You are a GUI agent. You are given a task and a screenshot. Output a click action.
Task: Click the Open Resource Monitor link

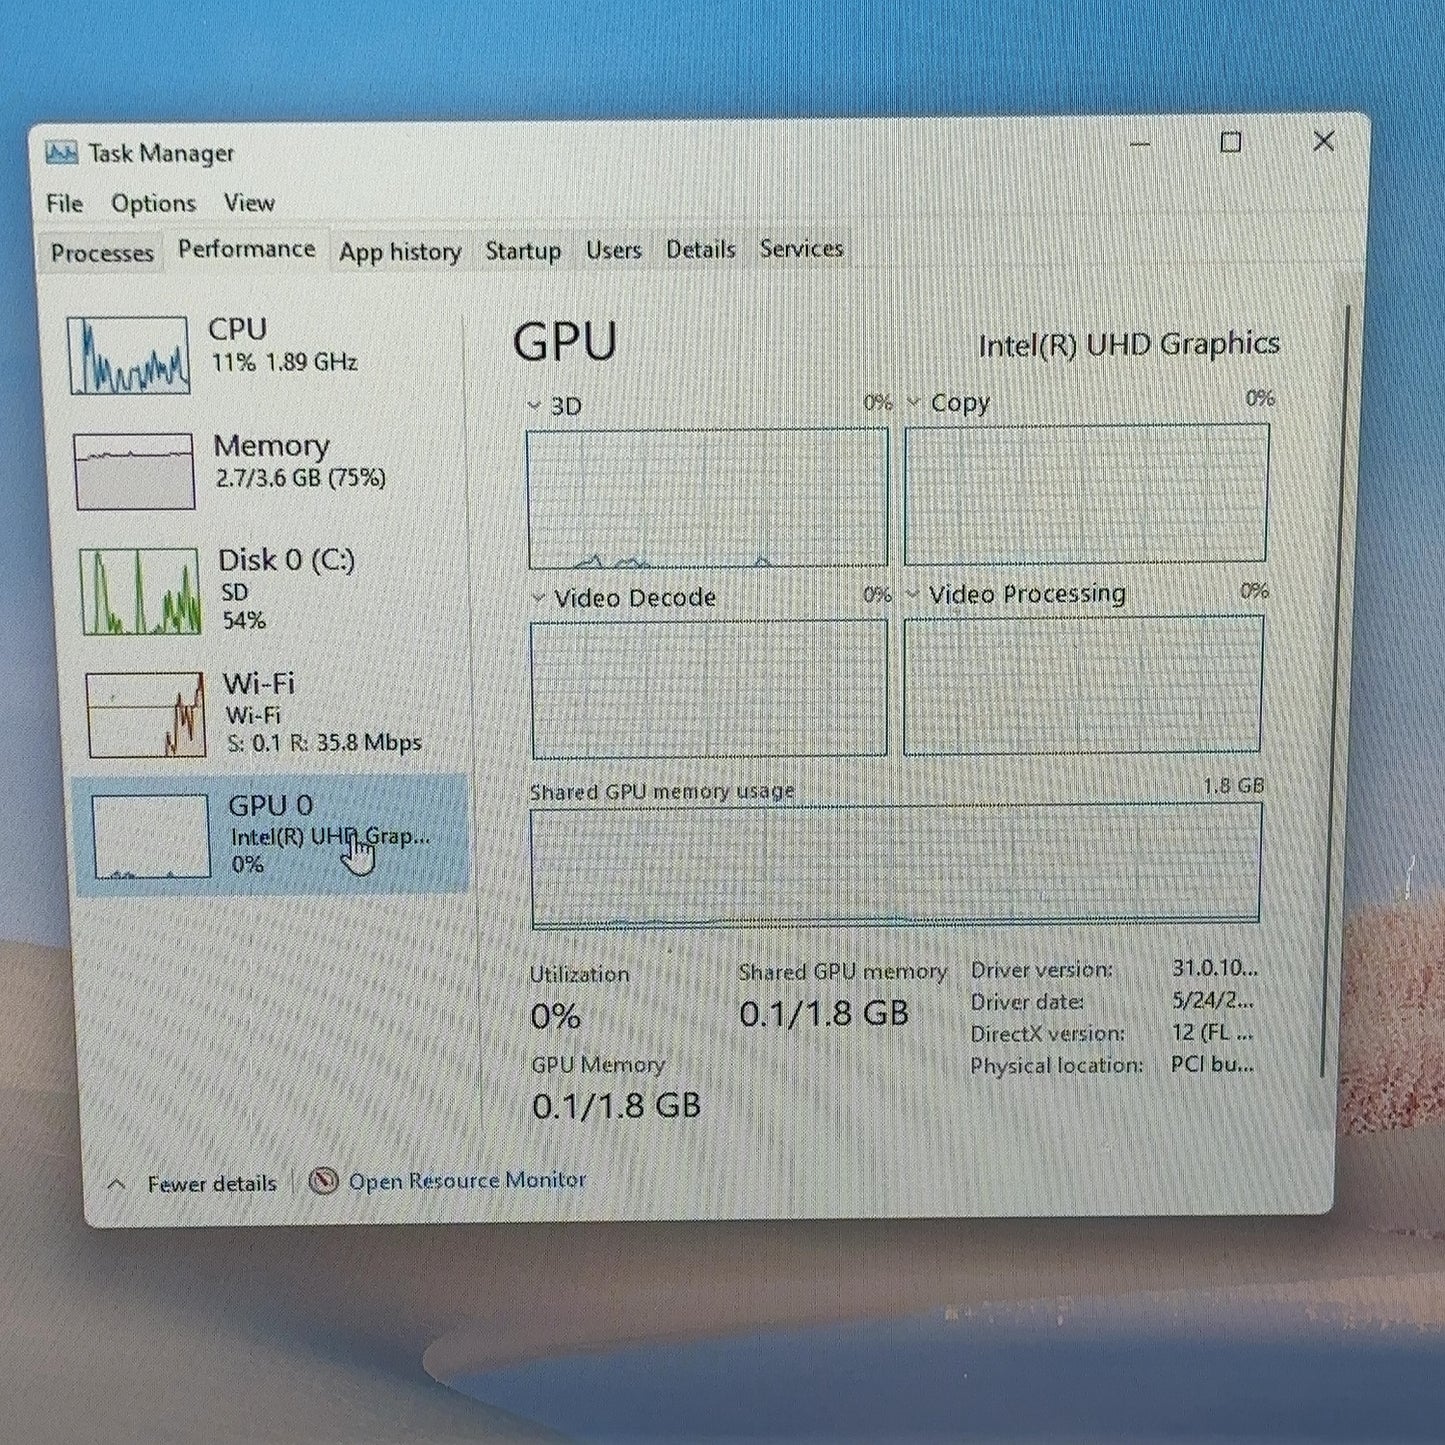467,1180
